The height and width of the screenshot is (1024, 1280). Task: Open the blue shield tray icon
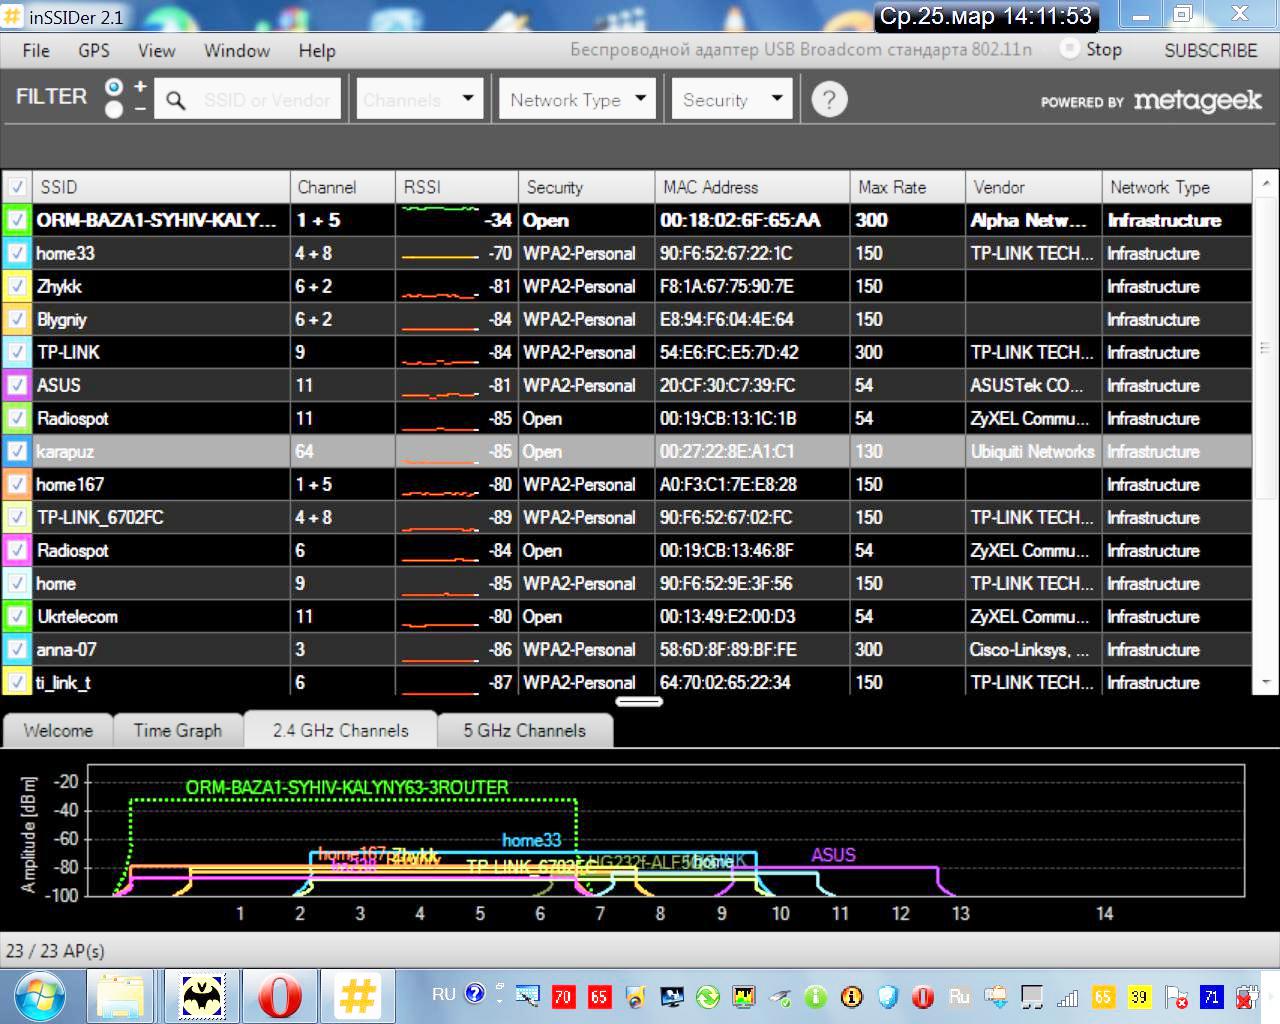(x=887, y=996)
